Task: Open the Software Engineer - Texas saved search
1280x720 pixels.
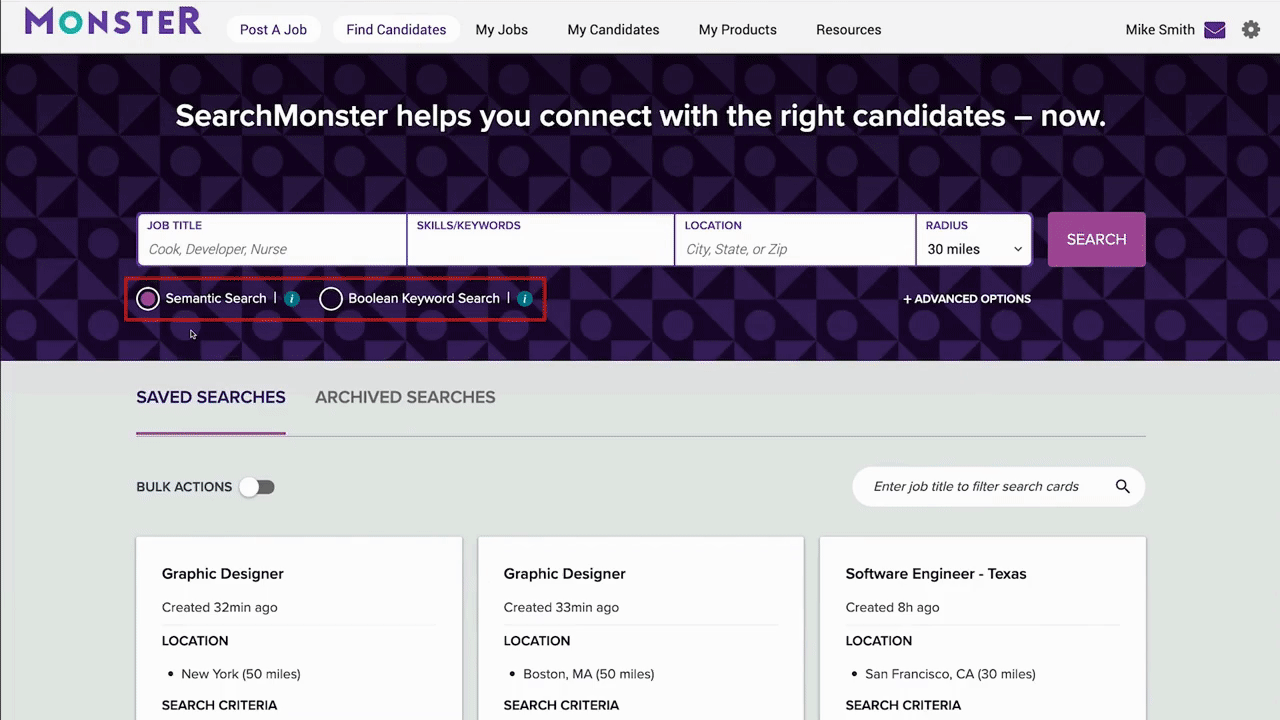Action: click(936, 574)
